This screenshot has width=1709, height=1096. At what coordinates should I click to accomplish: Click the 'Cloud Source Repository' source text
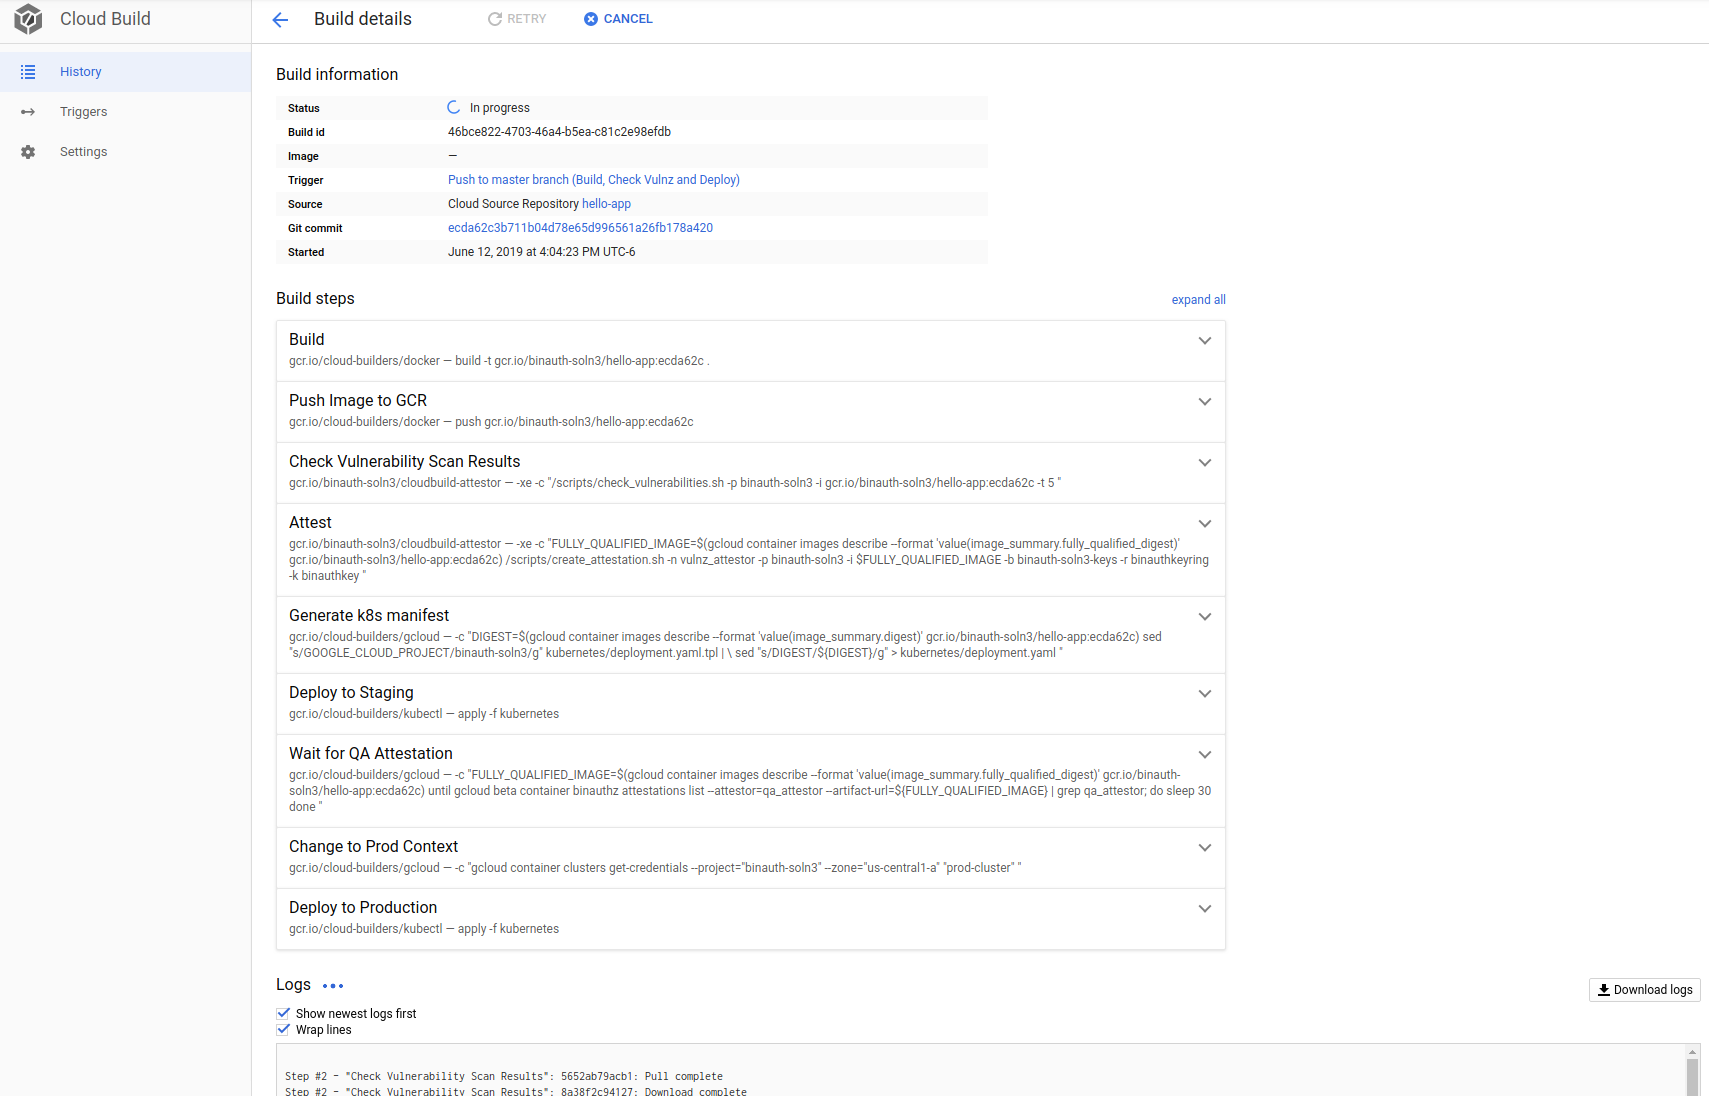[x=513, y=204]
